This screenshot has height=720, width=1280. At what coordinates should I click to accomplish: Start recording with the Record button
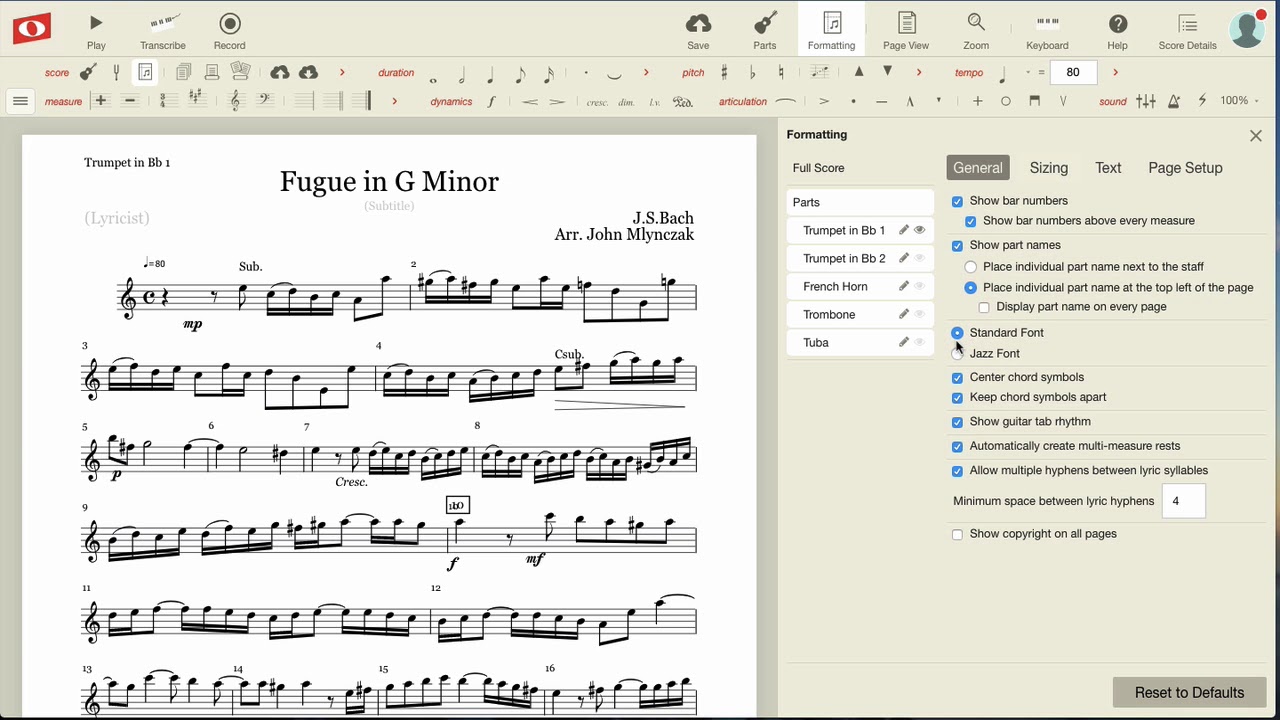[x=229, y=29]
